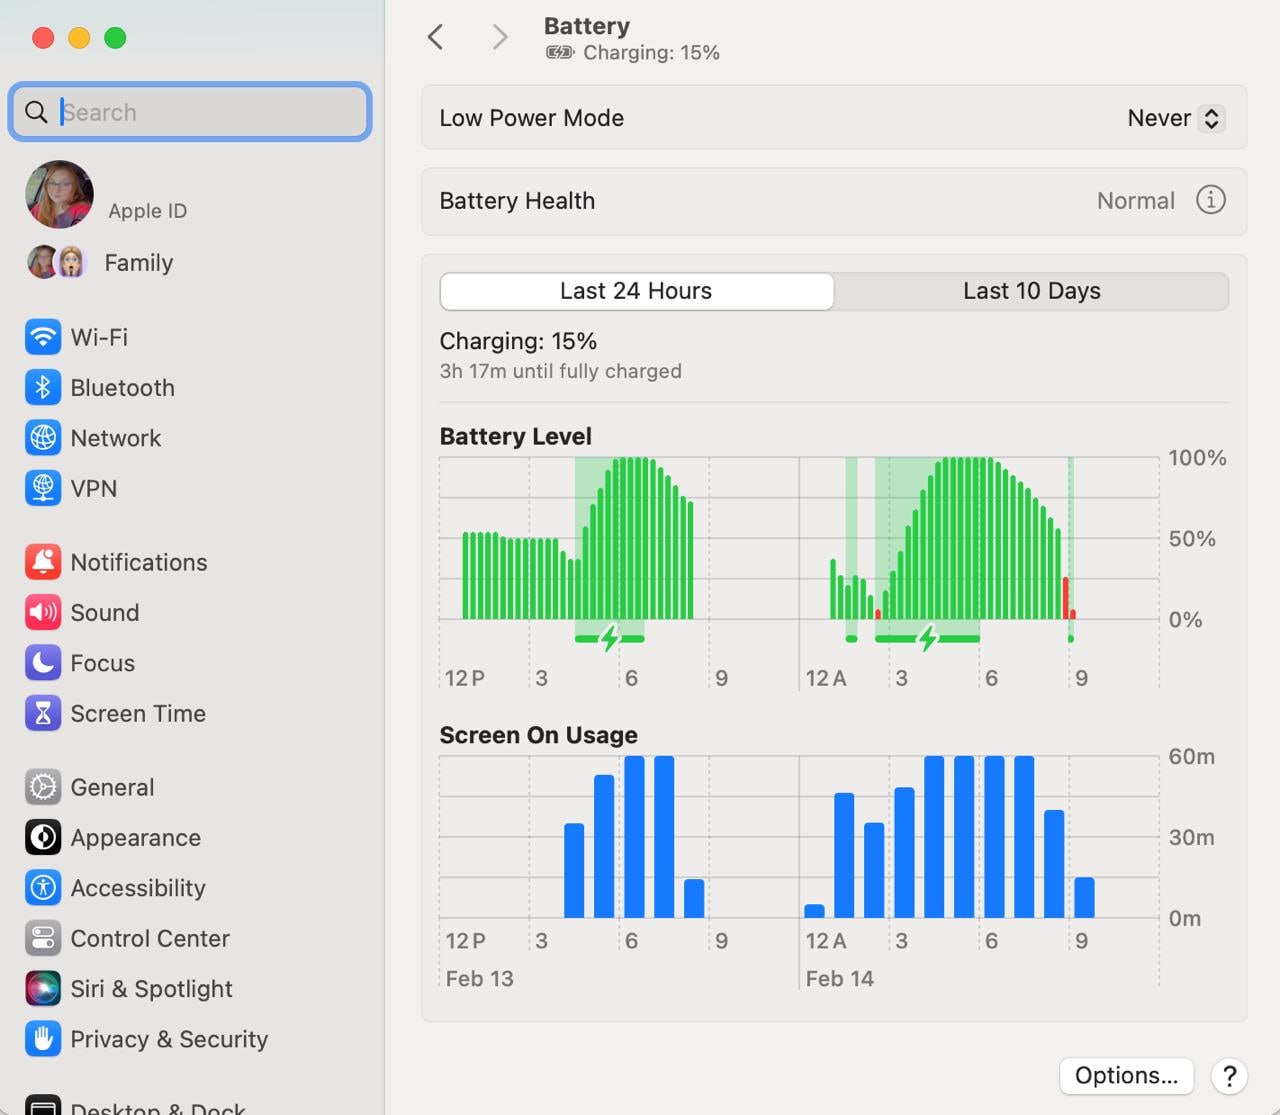Image resolution: width=1280 pixels, height=1115 pixels.
Task: Open the Apple ID profile picture
Action: pos(60,194)
